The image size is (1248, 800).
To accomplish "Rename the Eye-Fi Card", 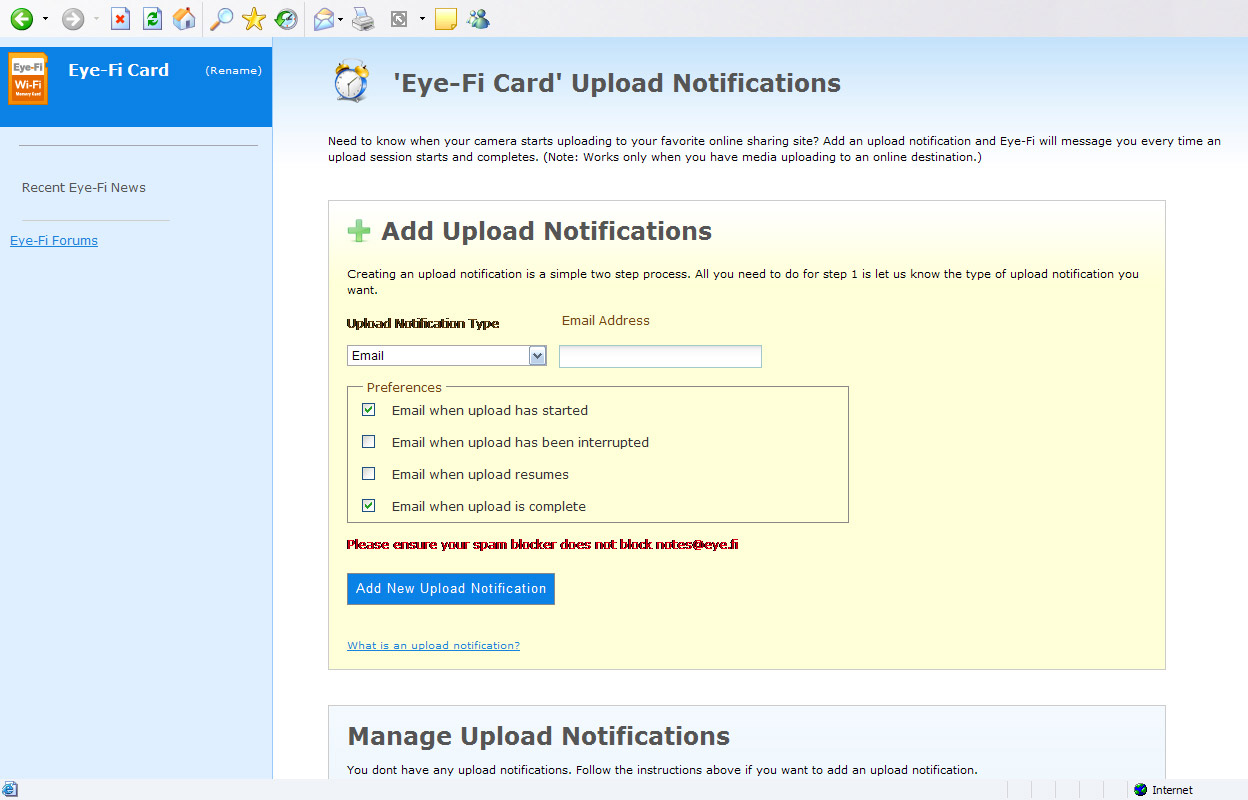I will (233, 70).
